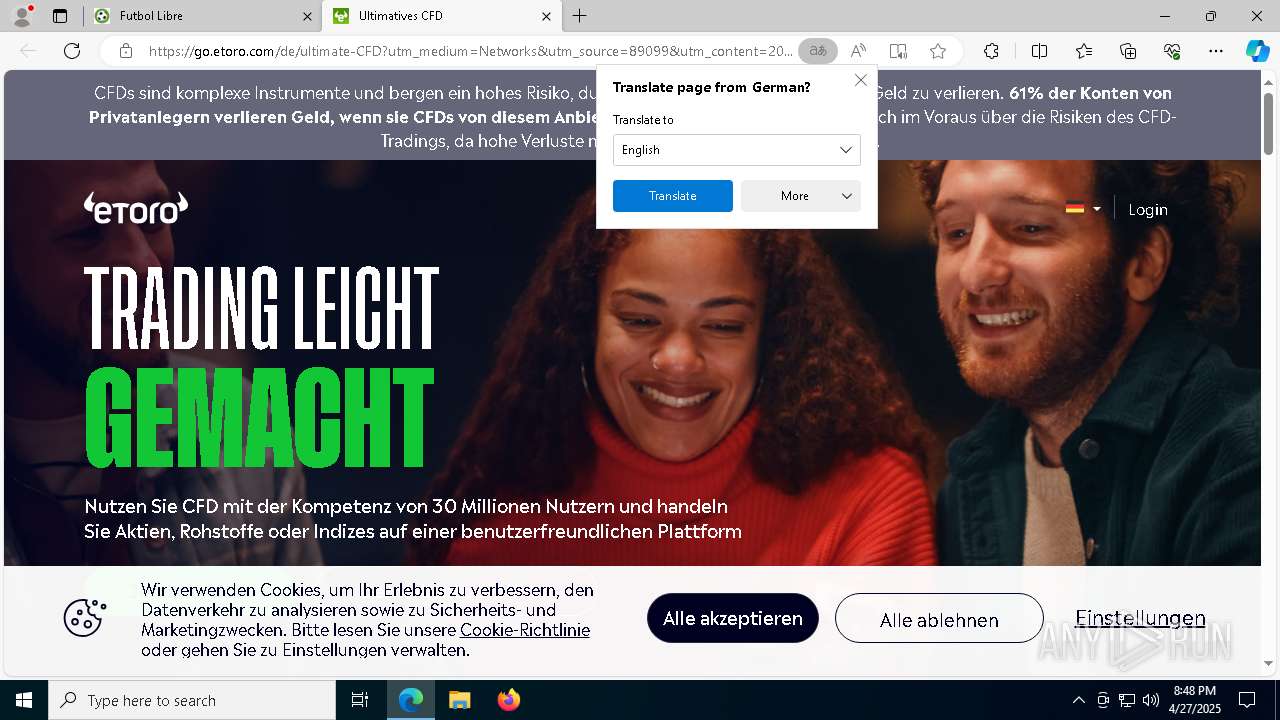This screenshot has width=1280, height=720.
Task: Open the Favorites list icon
Action: coord(1084,51)
